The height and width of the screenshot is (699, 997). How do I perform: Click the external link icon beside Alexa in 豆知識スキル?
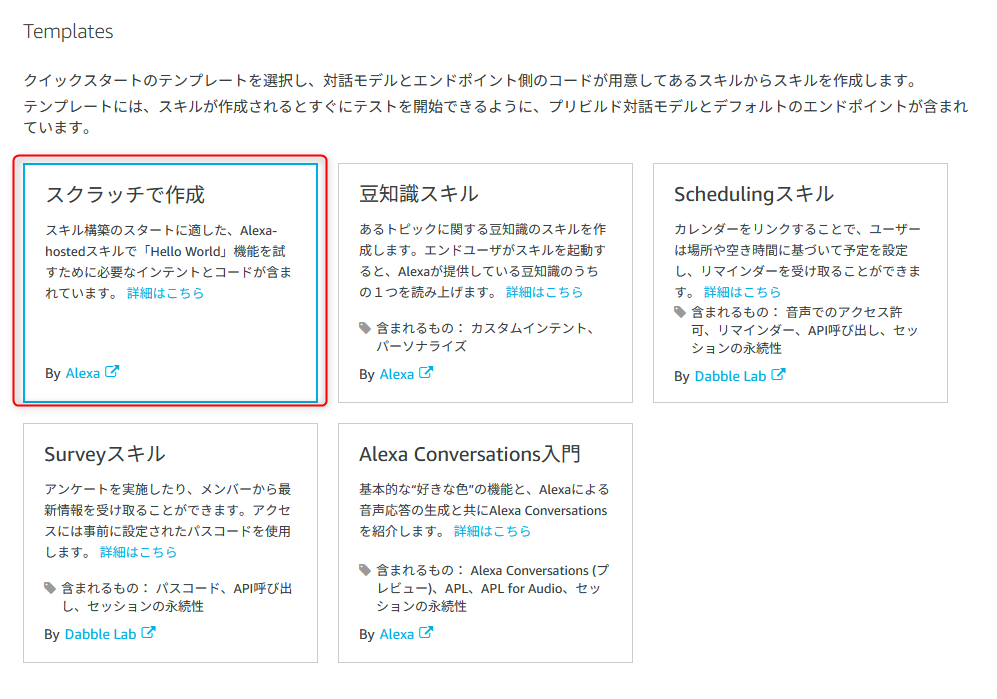tap(425, 373)
